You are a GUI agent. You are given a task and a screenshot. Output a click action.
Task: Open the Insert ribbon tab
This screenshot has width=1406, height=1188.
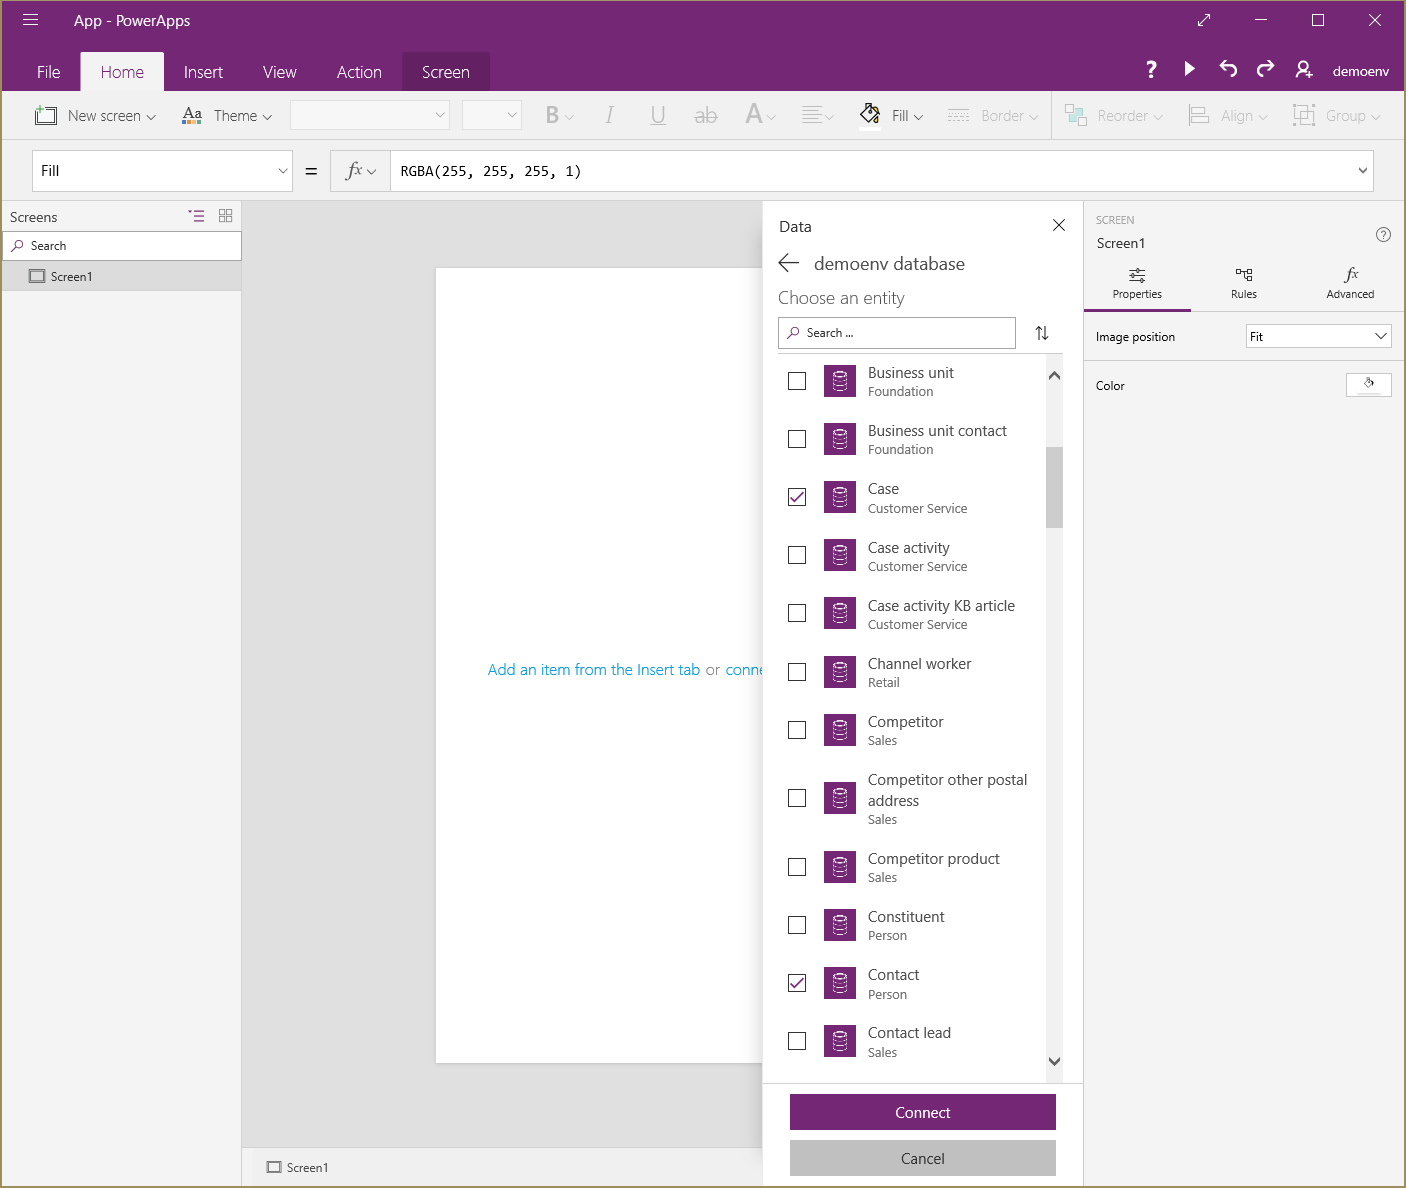tap(203, 72)
